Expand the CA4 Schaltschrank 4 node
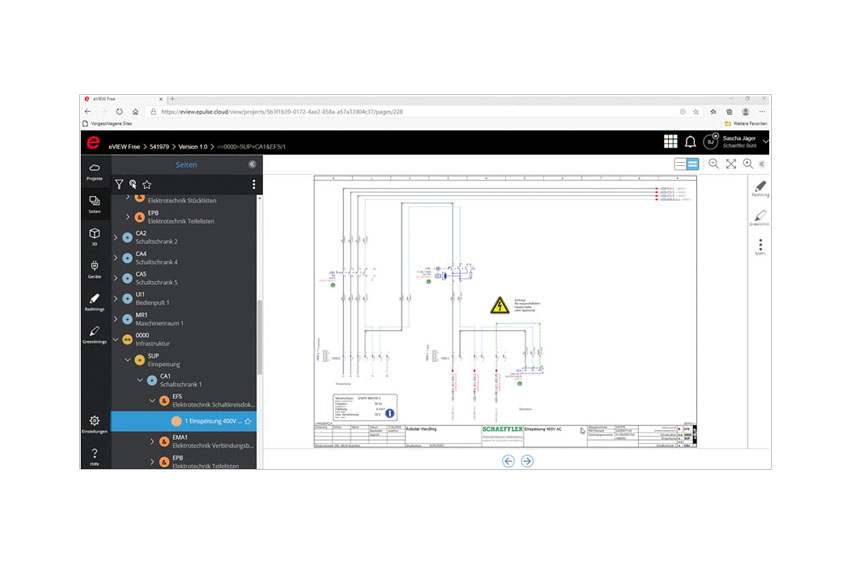The image size is (850, 567). click(x=115, y=257)
